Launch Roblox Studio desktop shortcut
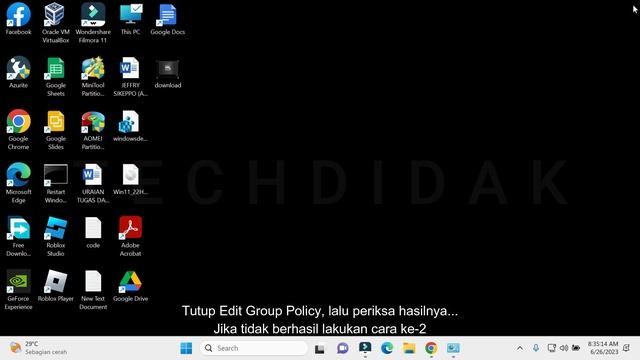 pos(56,237)
